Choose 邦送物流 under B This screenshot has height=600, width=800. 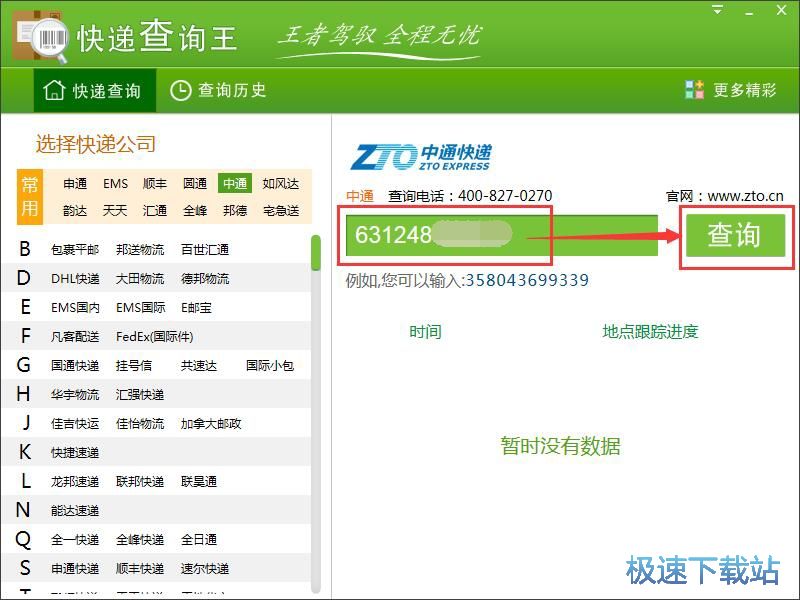[140, 249]
